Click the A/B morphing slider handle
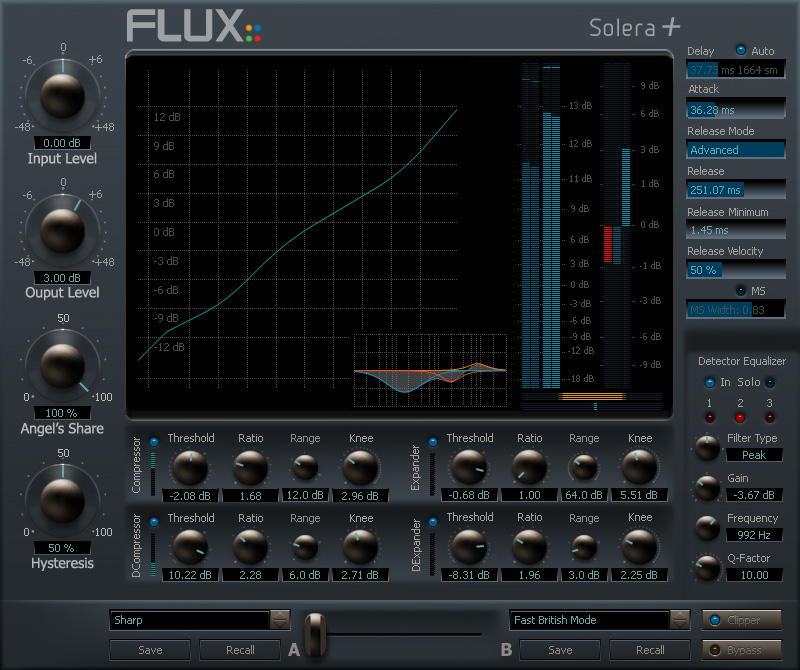800x670 pixels. tap(315, 633)
